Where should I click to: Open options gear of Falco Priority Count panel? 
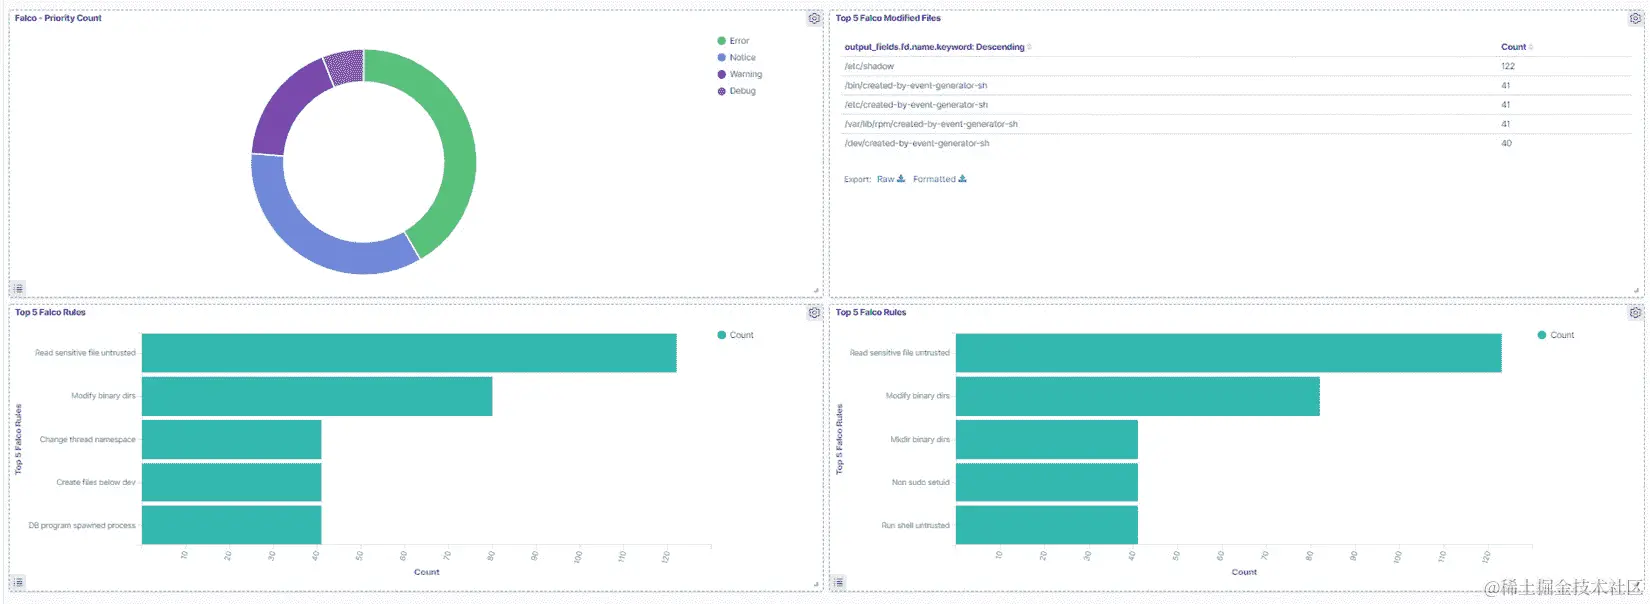point(814,18)
